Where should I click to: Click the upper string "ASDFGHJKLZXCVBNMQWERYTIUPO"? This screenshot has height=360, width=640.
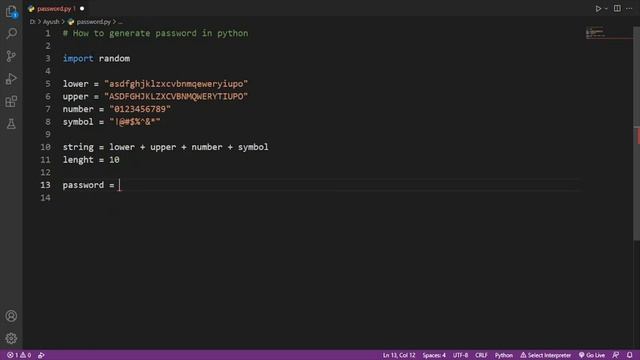pos(176,96)
